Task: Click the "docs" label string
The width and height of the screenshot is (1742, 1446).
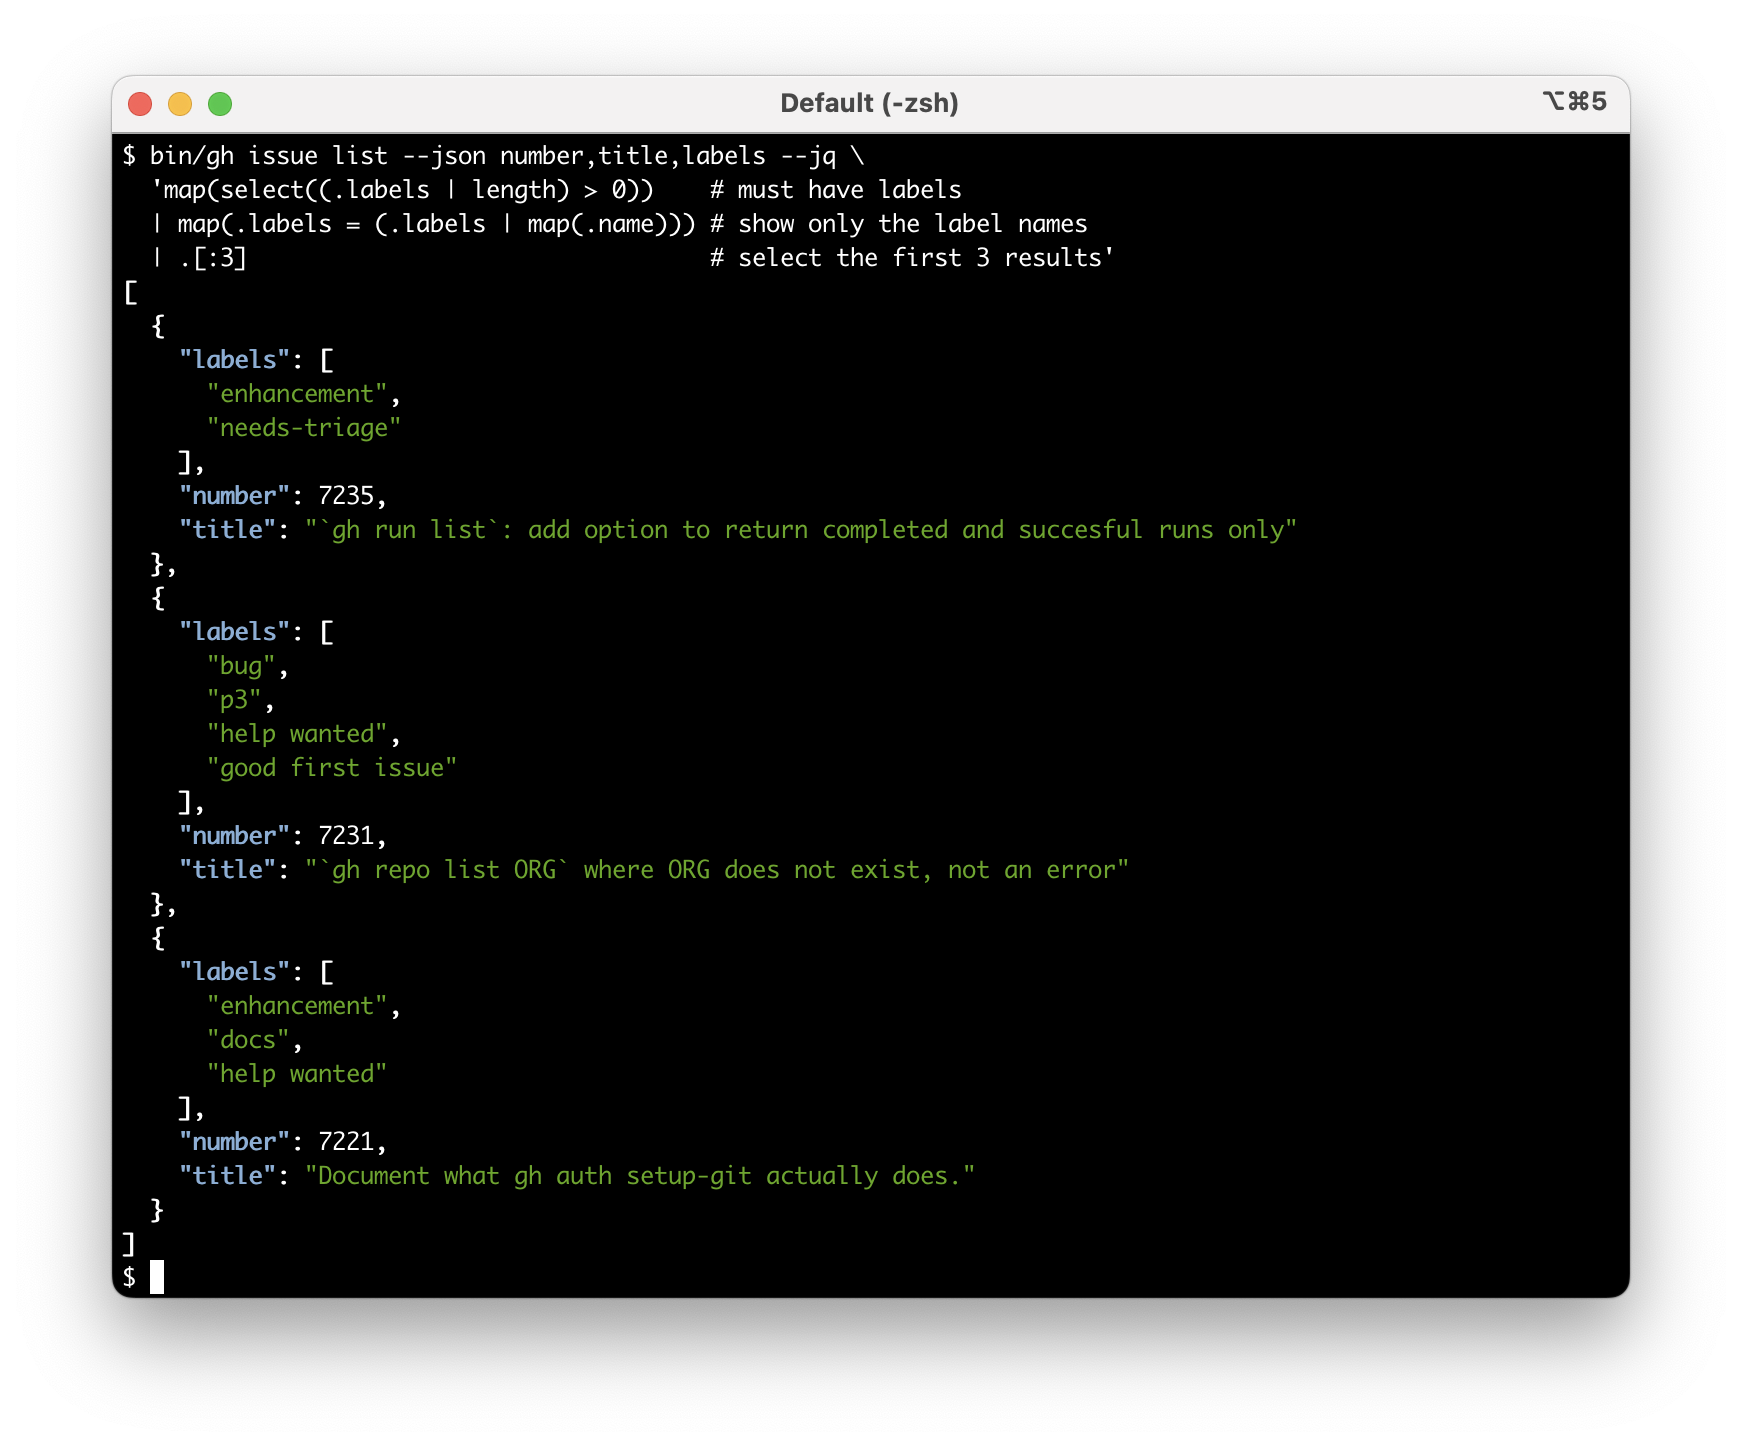Action: (248, 1040)
